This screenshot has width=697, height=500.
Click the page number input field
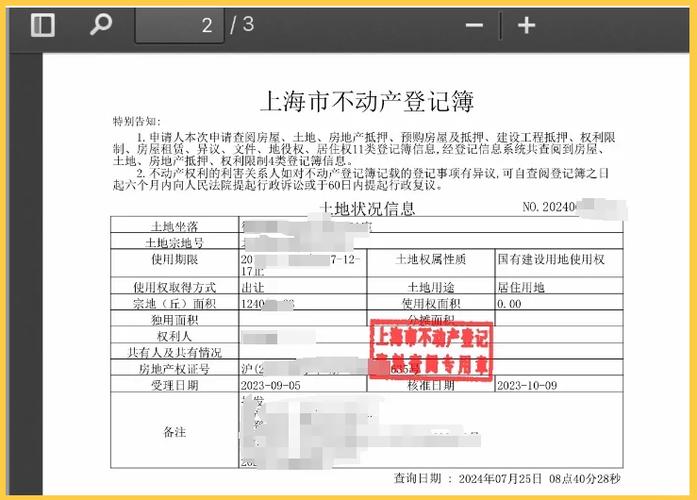pyautogui.click(x=180, y=26)
